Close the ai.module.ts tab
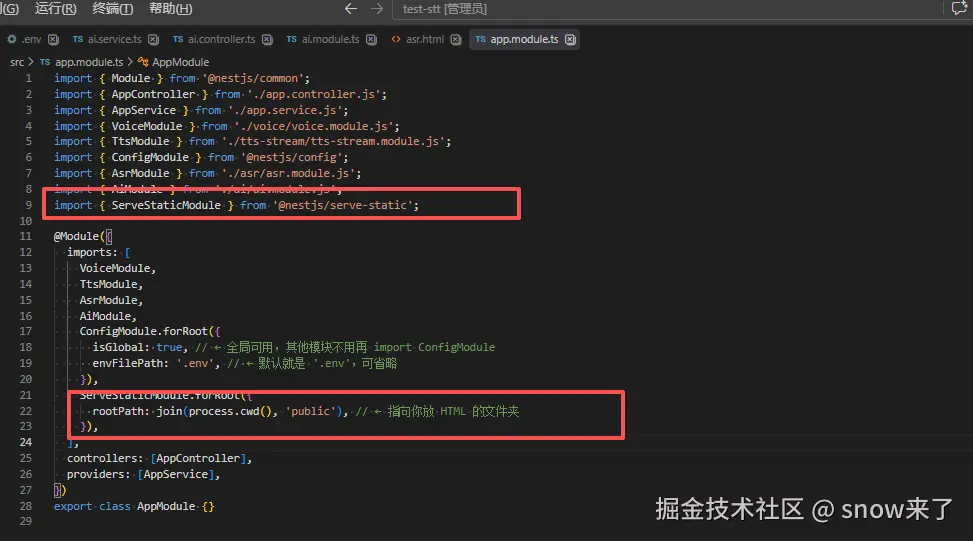The width and height of the screenshot is (973, 541). click(x=371, y=39)
